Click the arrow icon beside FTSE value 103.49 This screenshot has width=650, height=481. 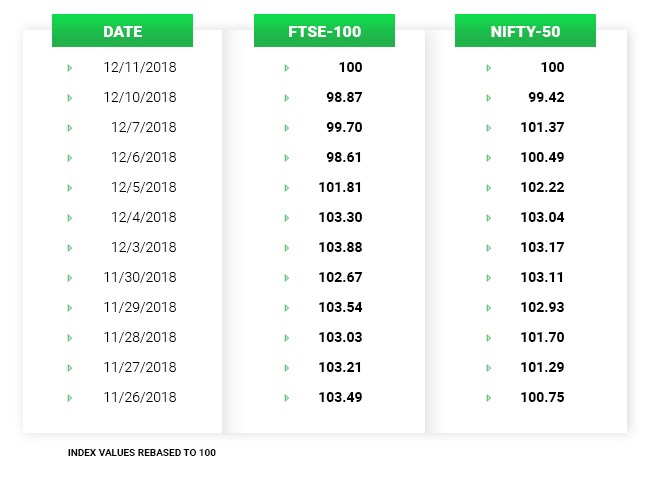[287, 398]
